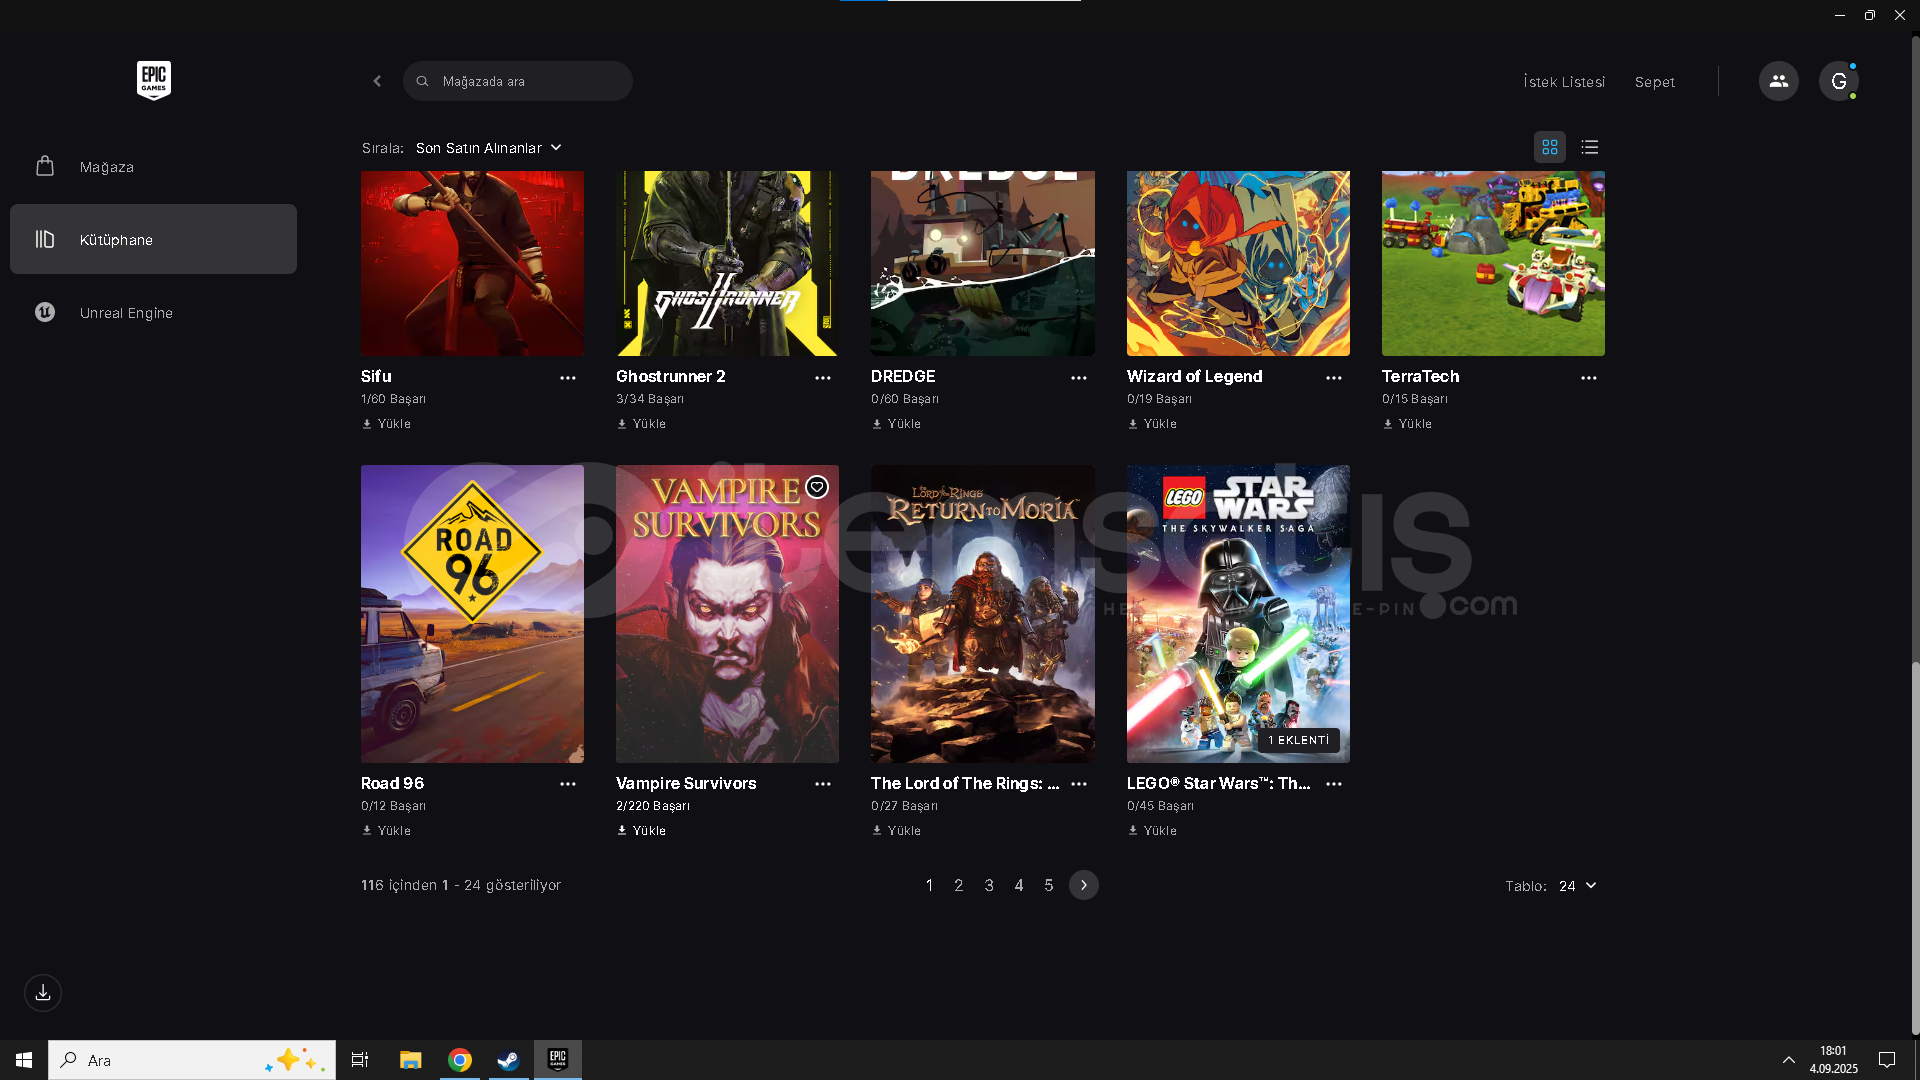Screen dimensions: 1920x1080
Task: Switch to list view
Action: pos(1590,147)
